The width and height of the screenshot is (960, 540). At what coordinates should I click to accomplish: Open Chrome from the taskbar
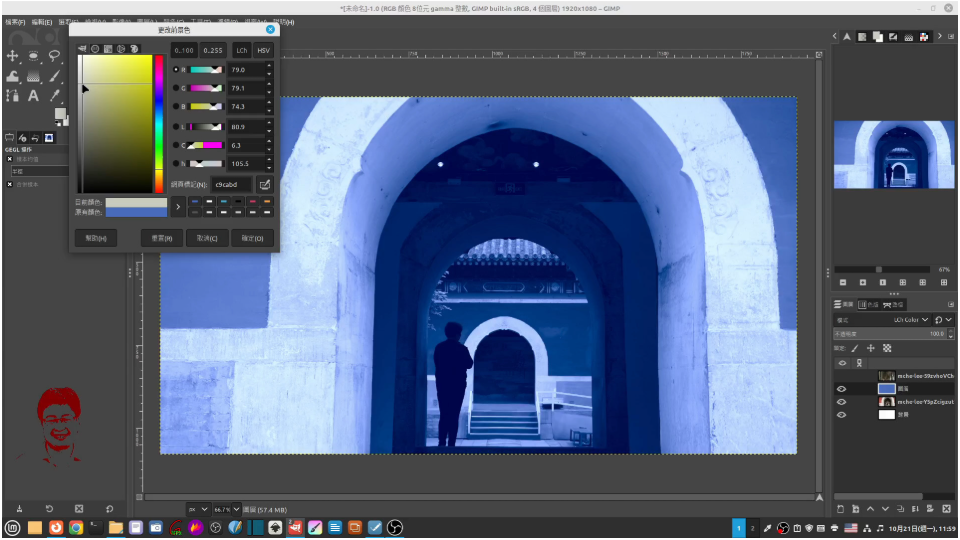click(x=76, y=528)
